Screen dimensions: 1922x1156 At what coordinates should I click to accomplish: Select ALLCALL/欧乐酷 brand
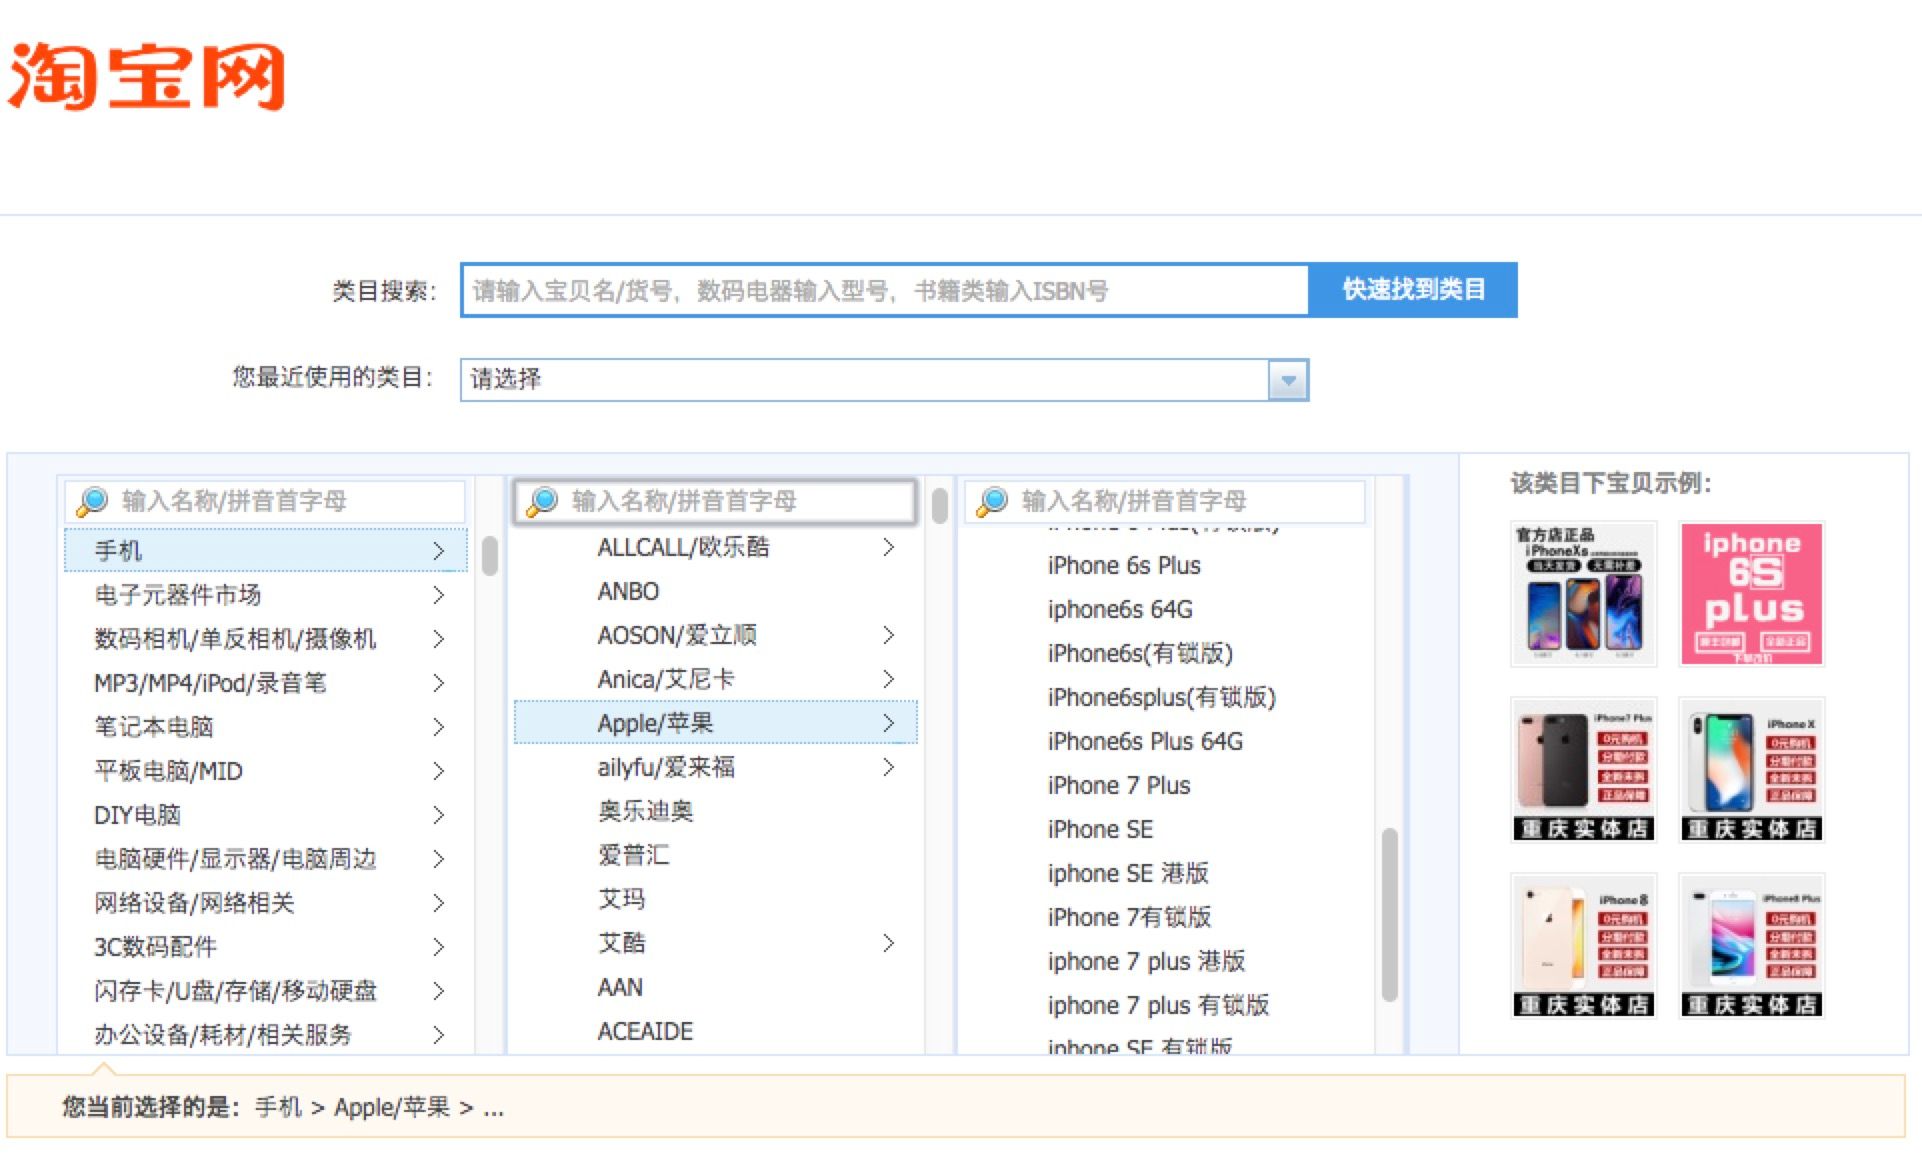click(x=716, y=547)
